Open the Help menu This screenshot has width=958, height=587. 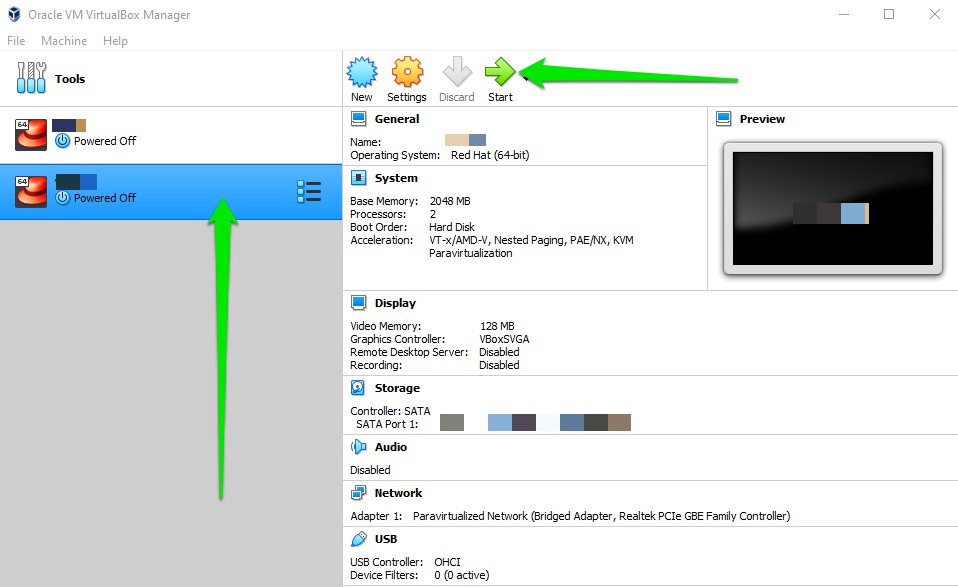(x=116, y=41)
